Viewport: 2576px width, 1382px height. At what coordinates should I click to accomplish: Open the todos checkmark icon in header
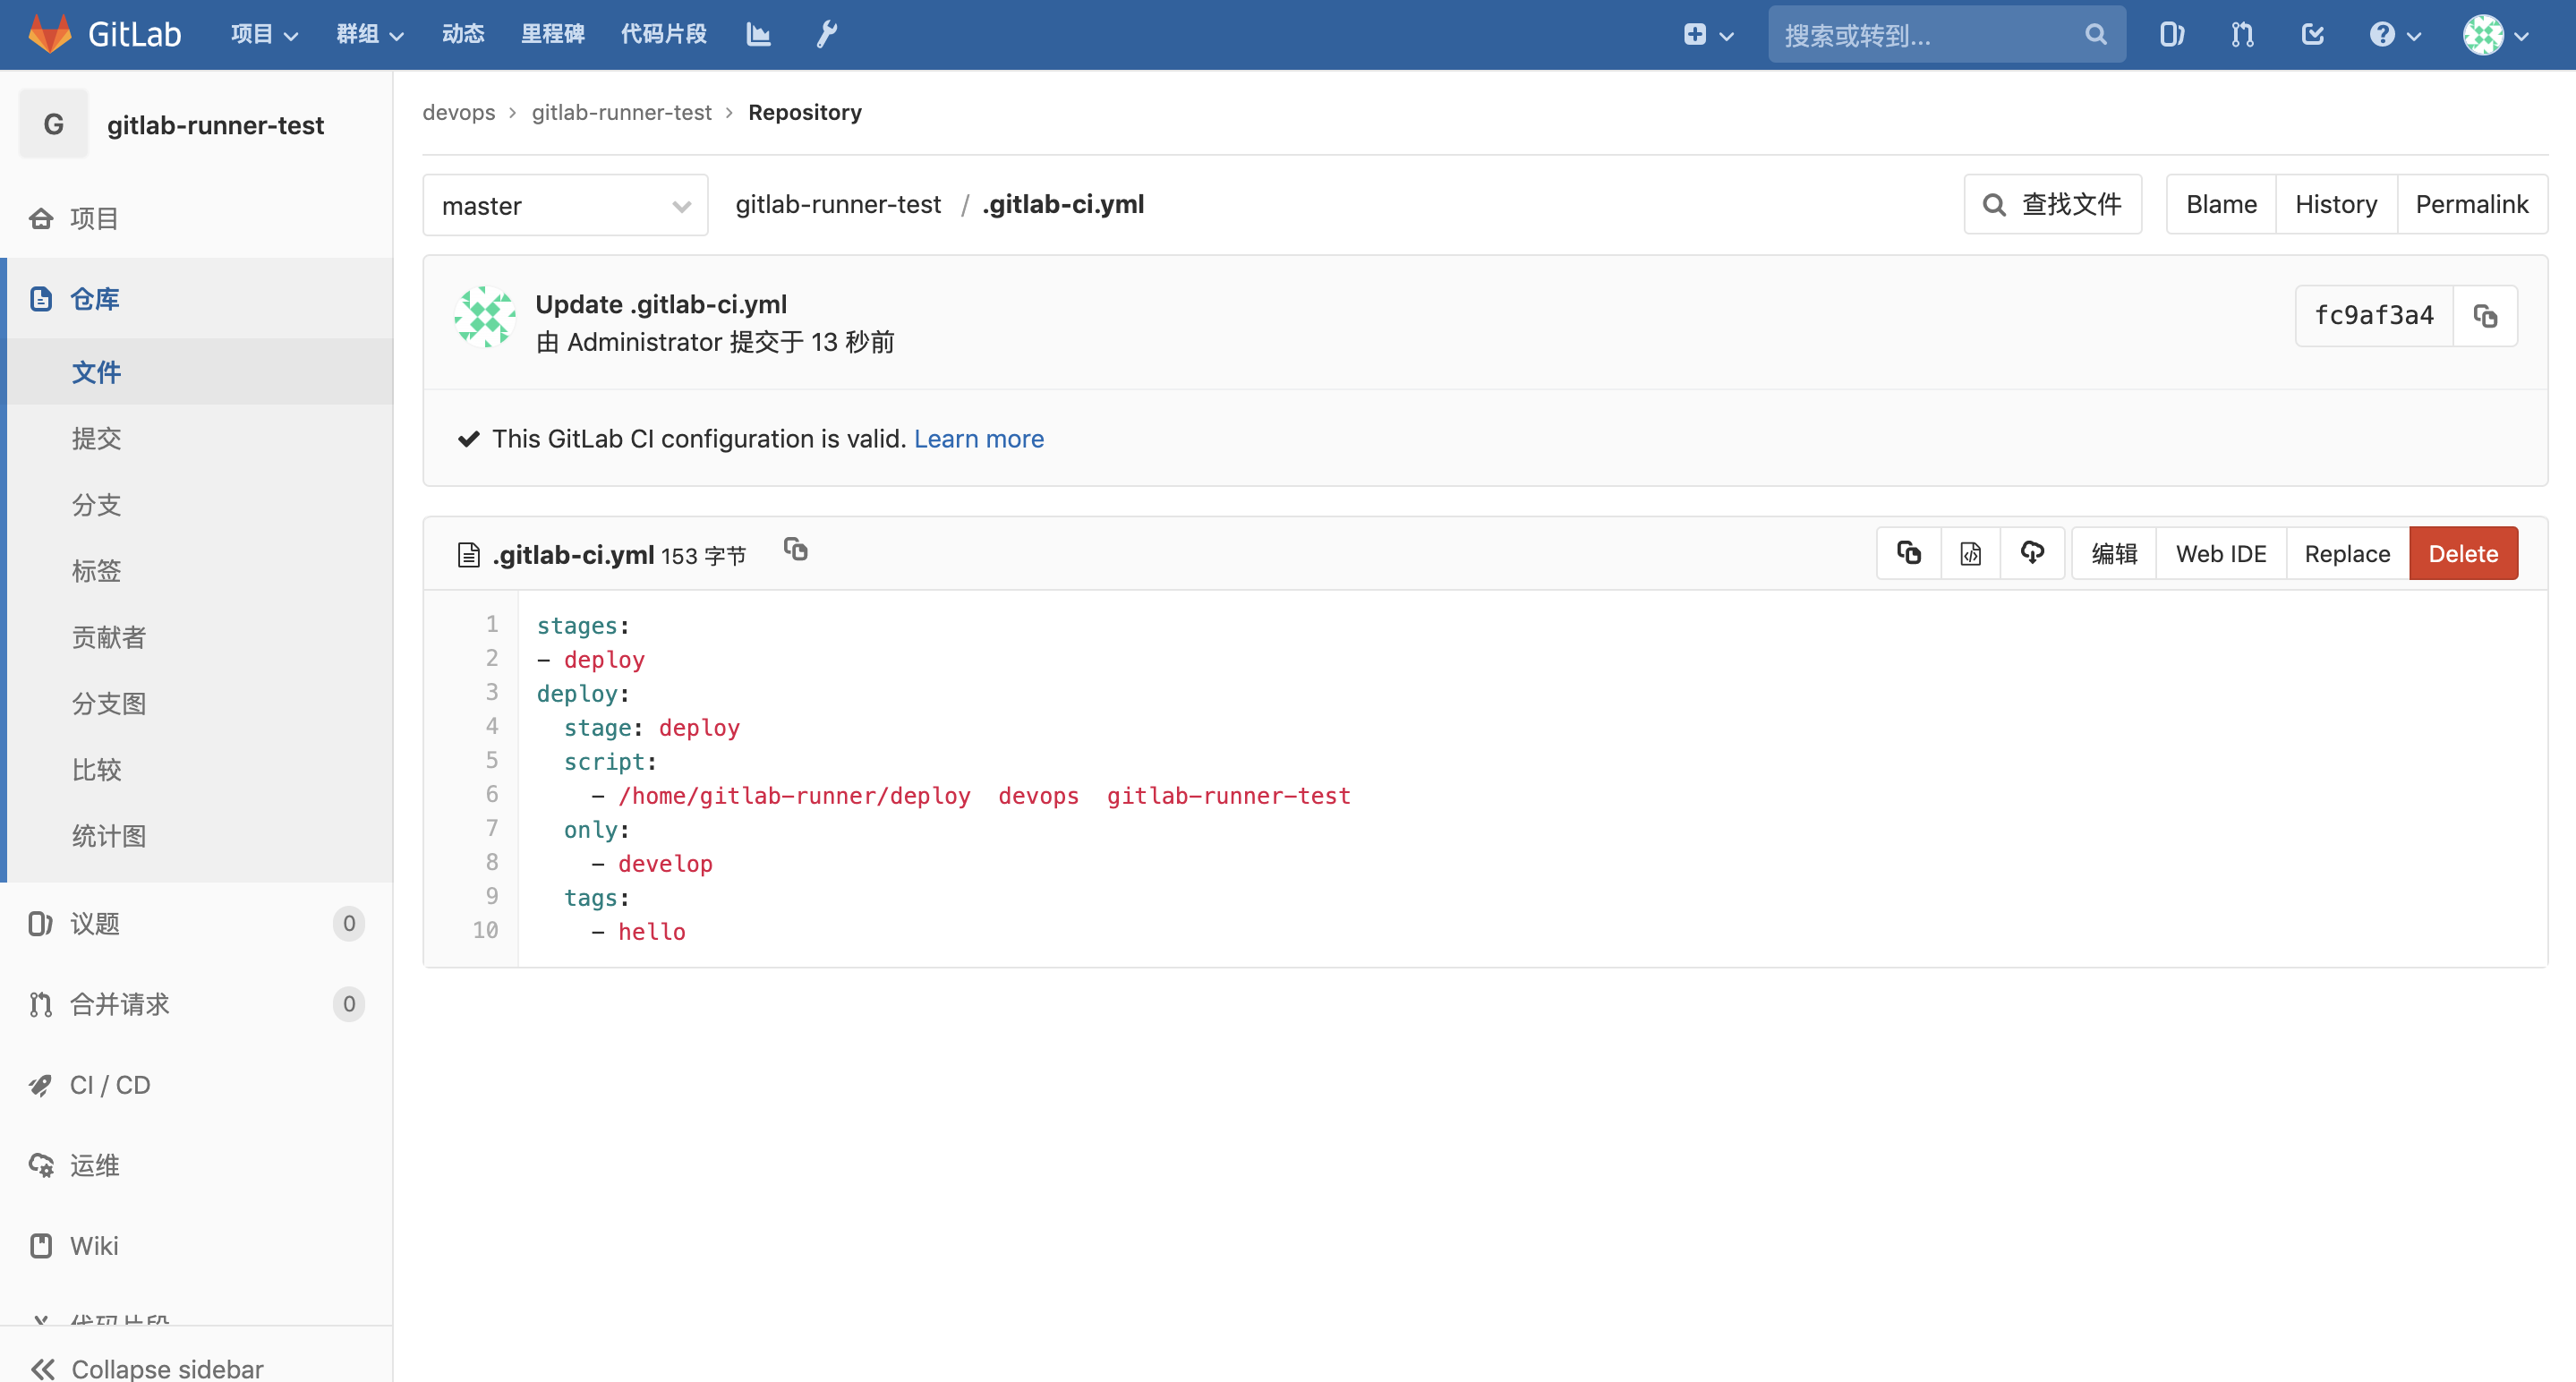(x=2312, y=34)
